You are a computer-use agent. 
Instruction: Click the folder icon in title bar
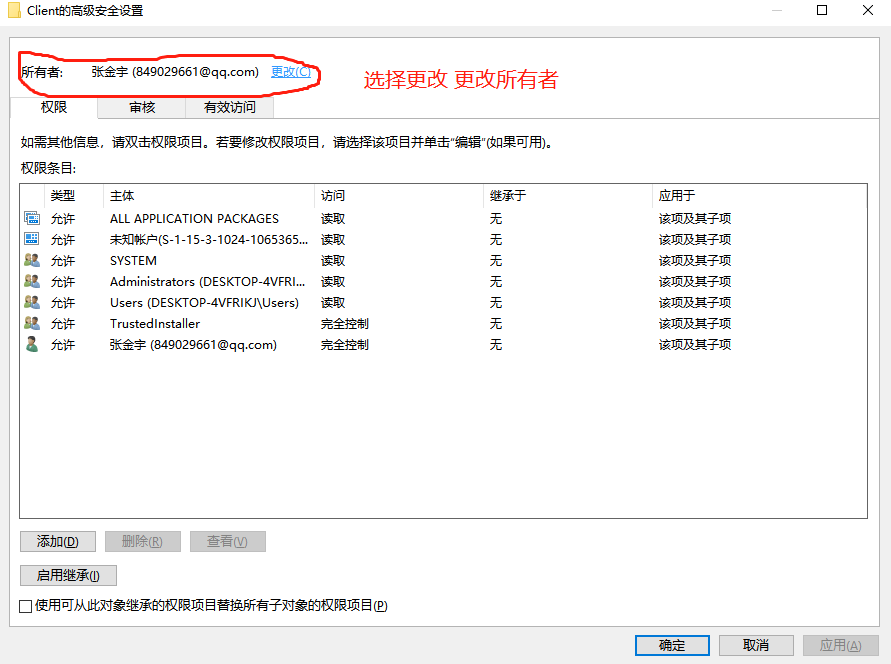[14, 10]
